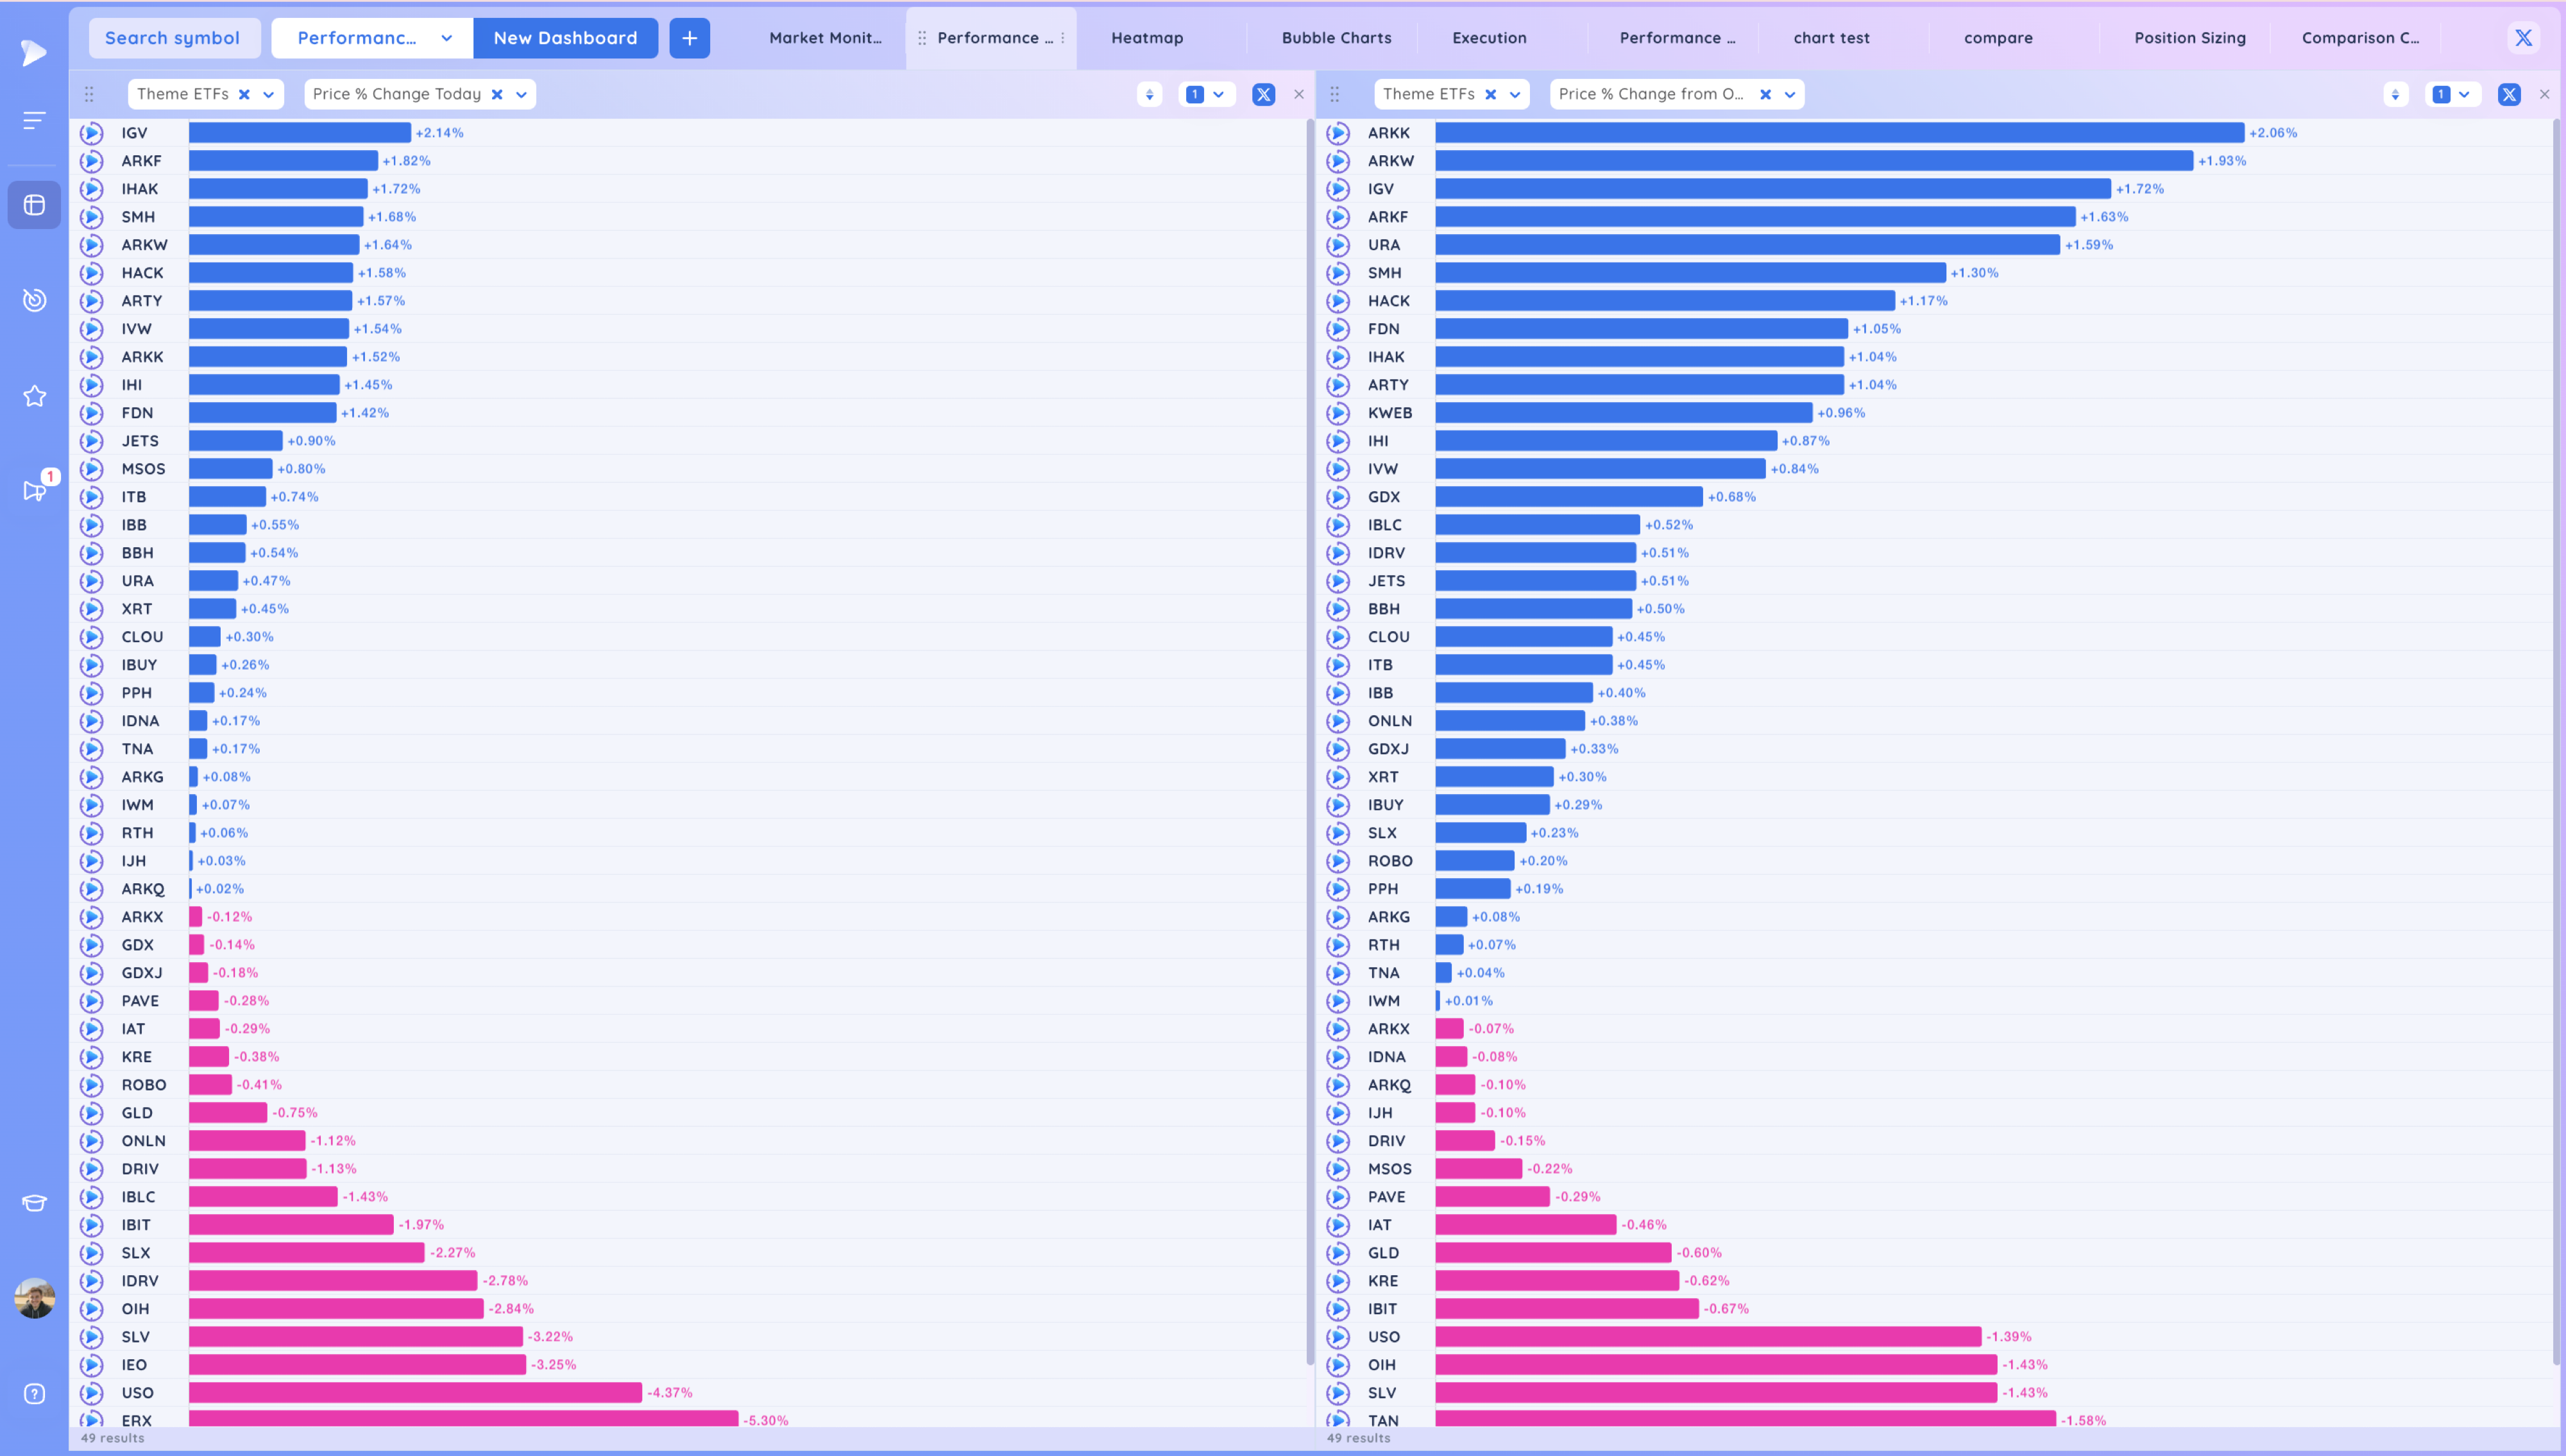Open the graduation cap learning icon
The width and height of the screenshot is (2566, 1456).
point(34,1202)
